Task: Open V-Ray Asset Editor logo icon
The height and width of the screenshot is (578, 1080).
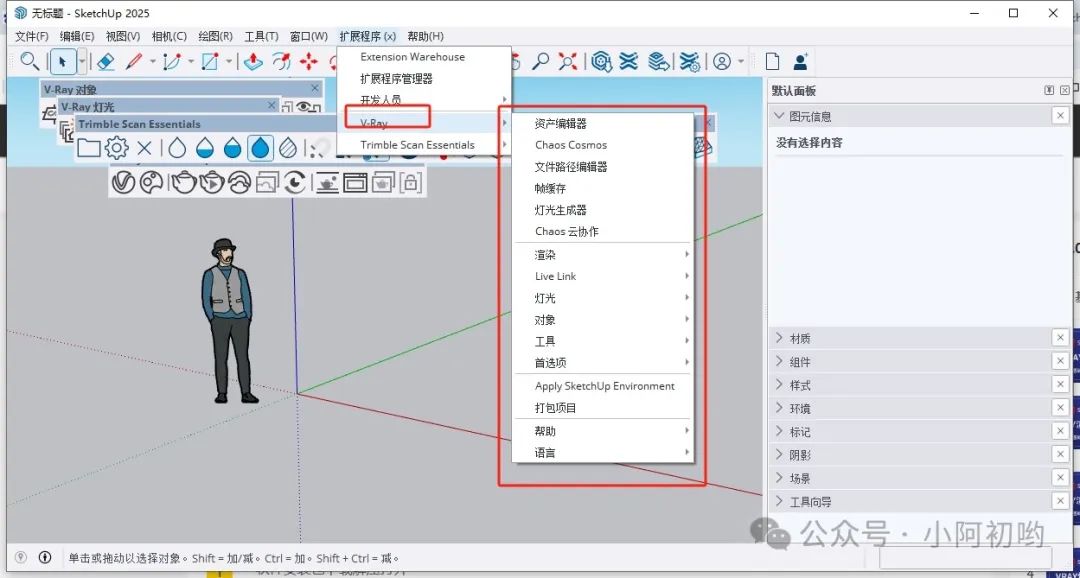Action: pos(123,183)
